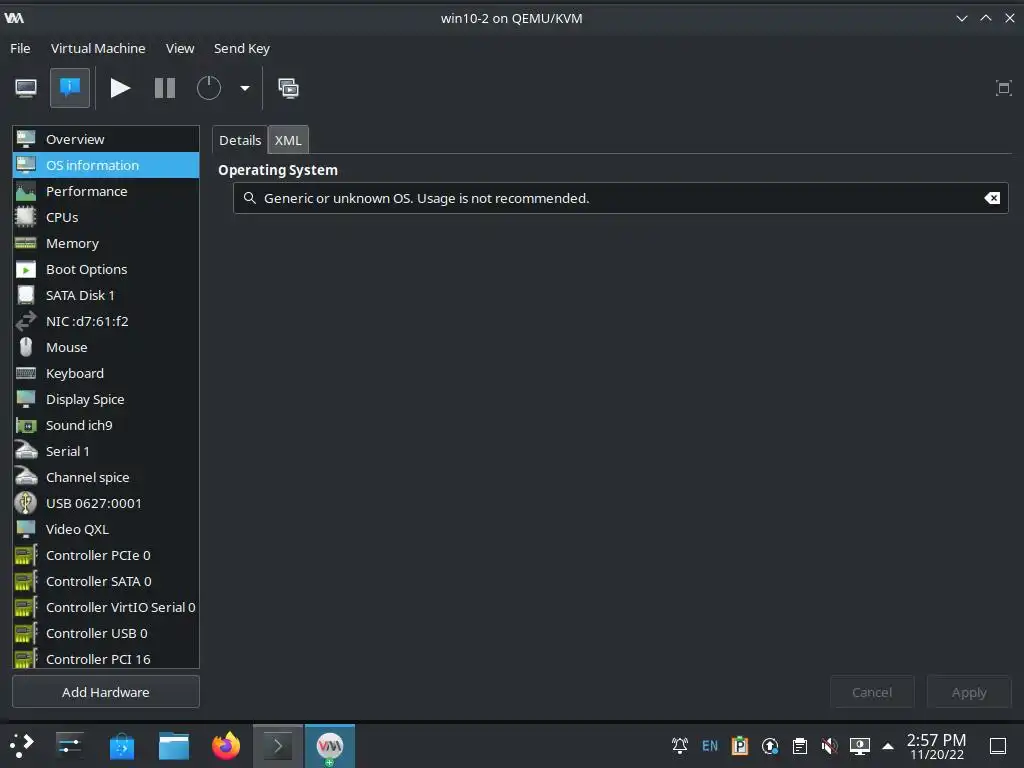Shut down the virtual machine
Screen dimensions: 1024x768
coord(209,88)
